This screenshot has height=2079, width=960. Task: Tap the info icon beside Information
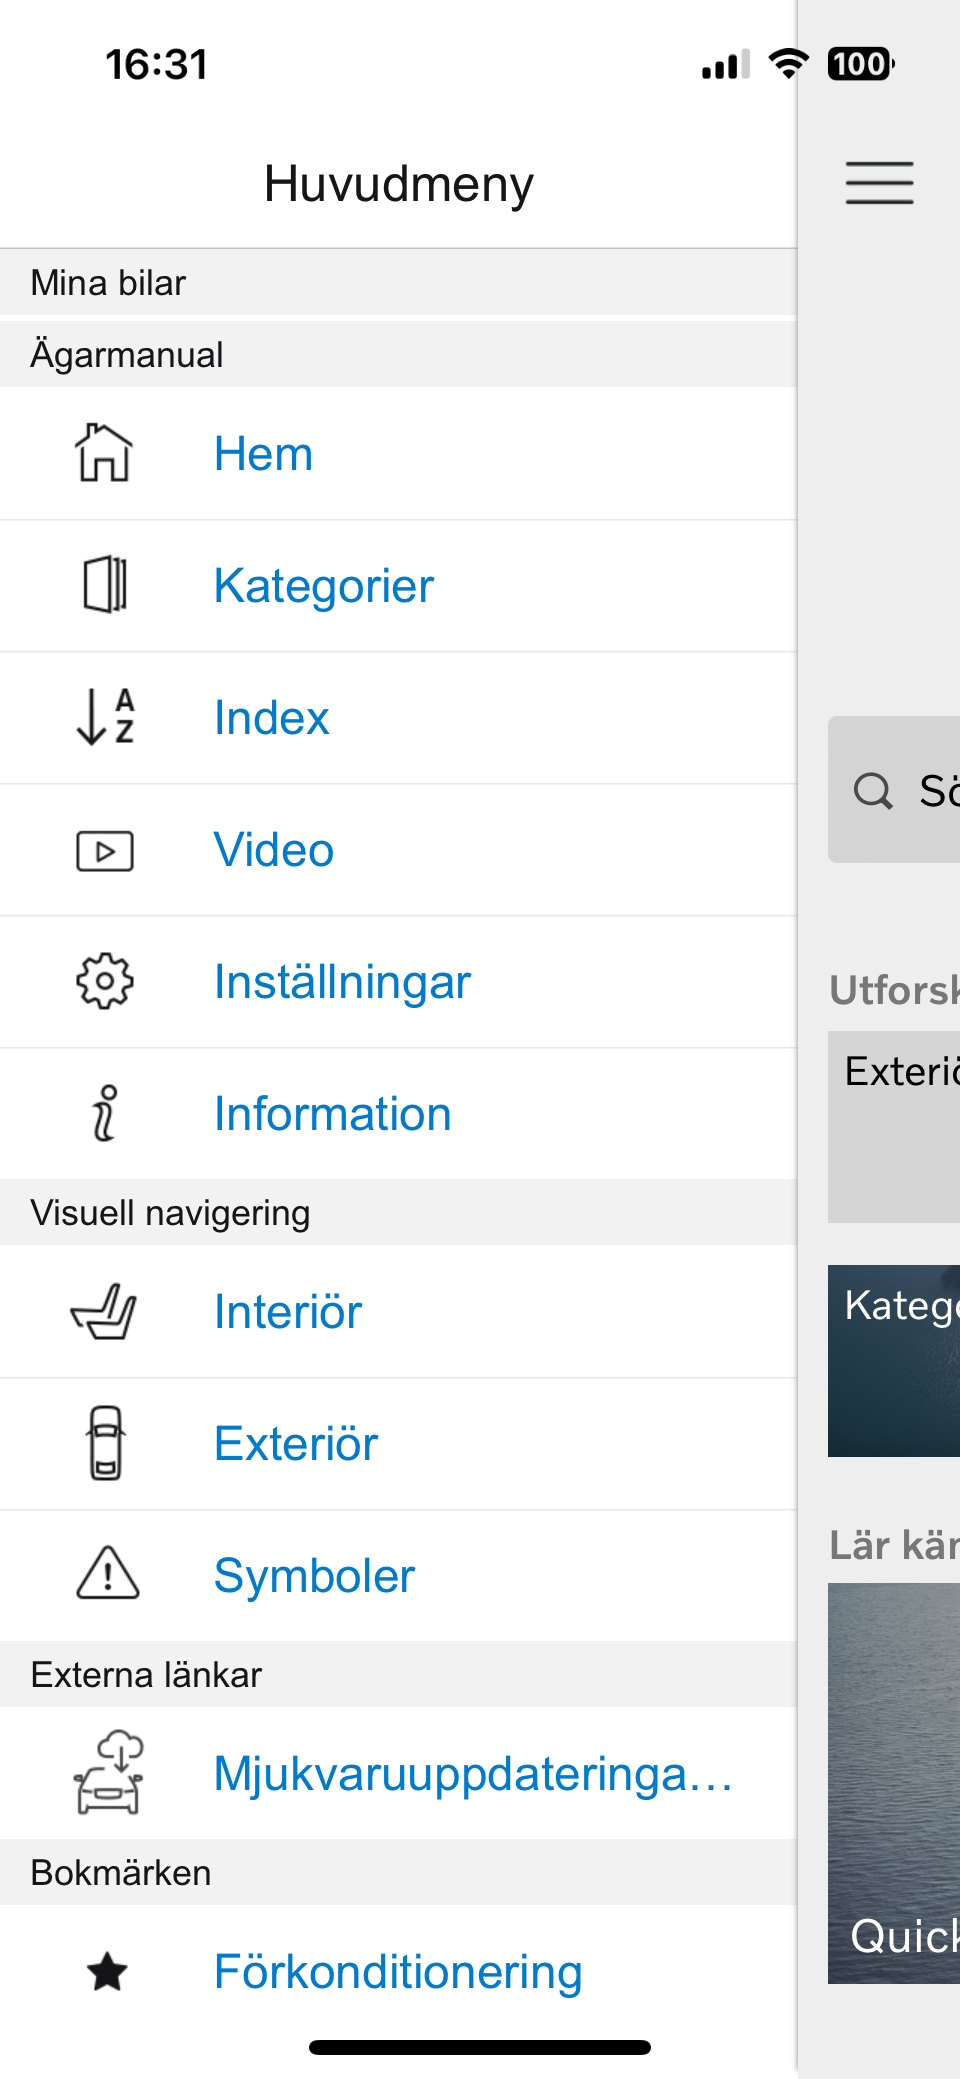[105, 1113]
